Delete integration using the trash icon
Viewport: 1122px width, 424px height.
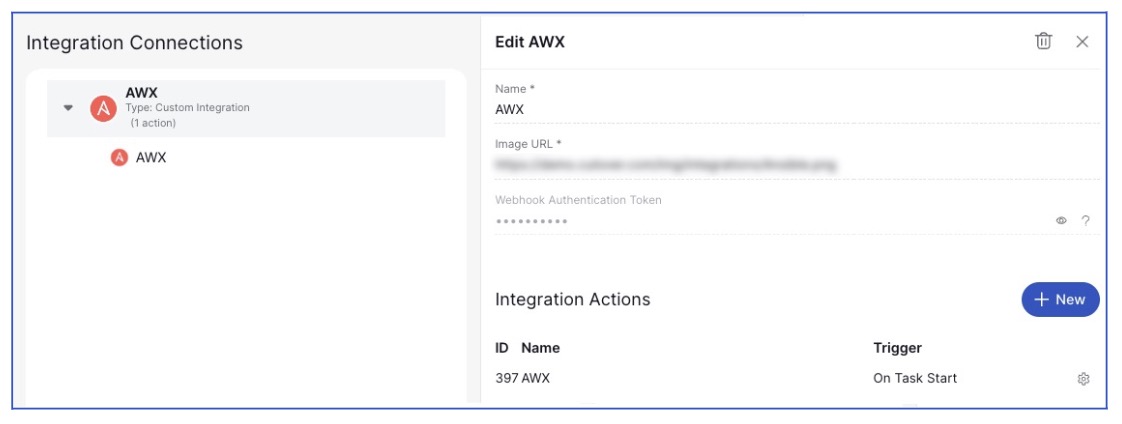click(x=1043, y=41)
